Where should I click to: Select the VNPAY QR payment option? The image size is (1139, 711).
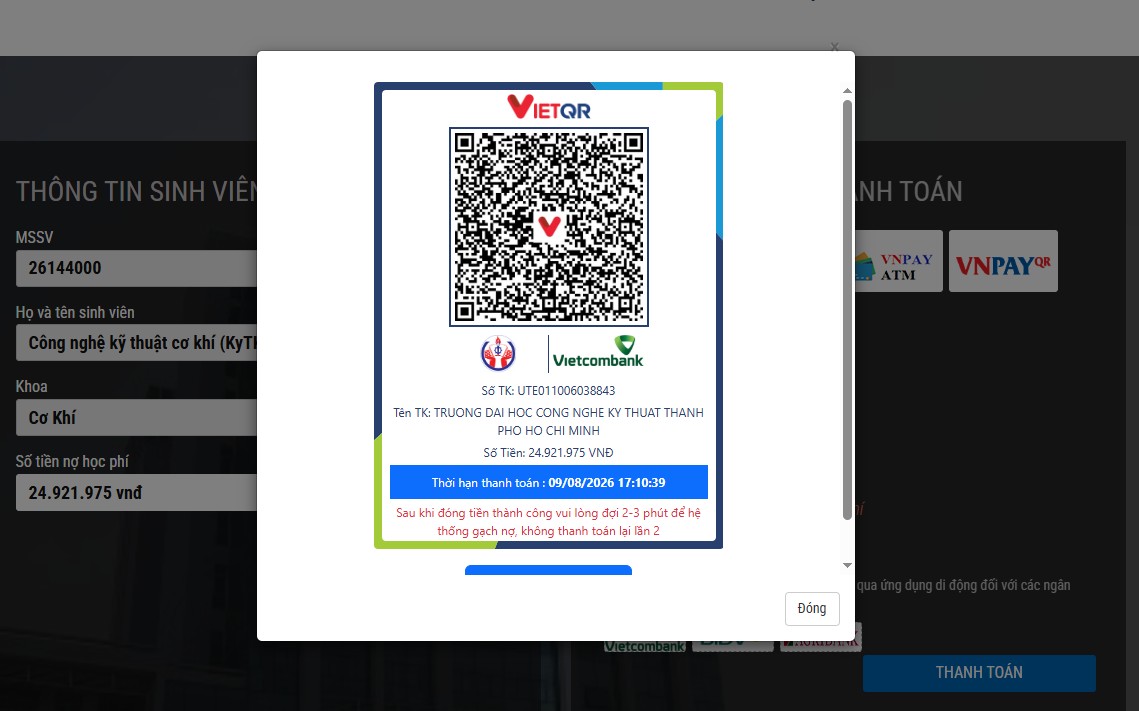(x=1003, y=261)
